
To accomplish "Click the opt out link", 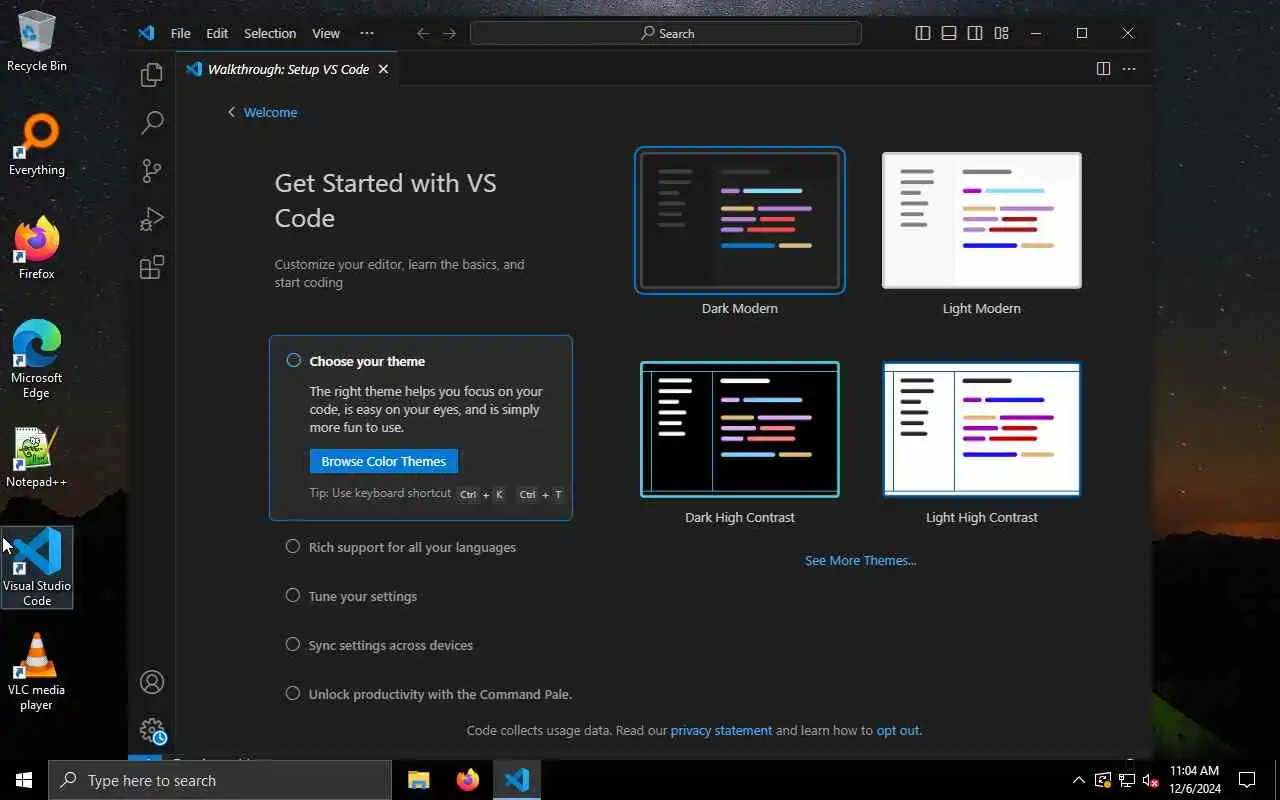I will pos(898,730).
